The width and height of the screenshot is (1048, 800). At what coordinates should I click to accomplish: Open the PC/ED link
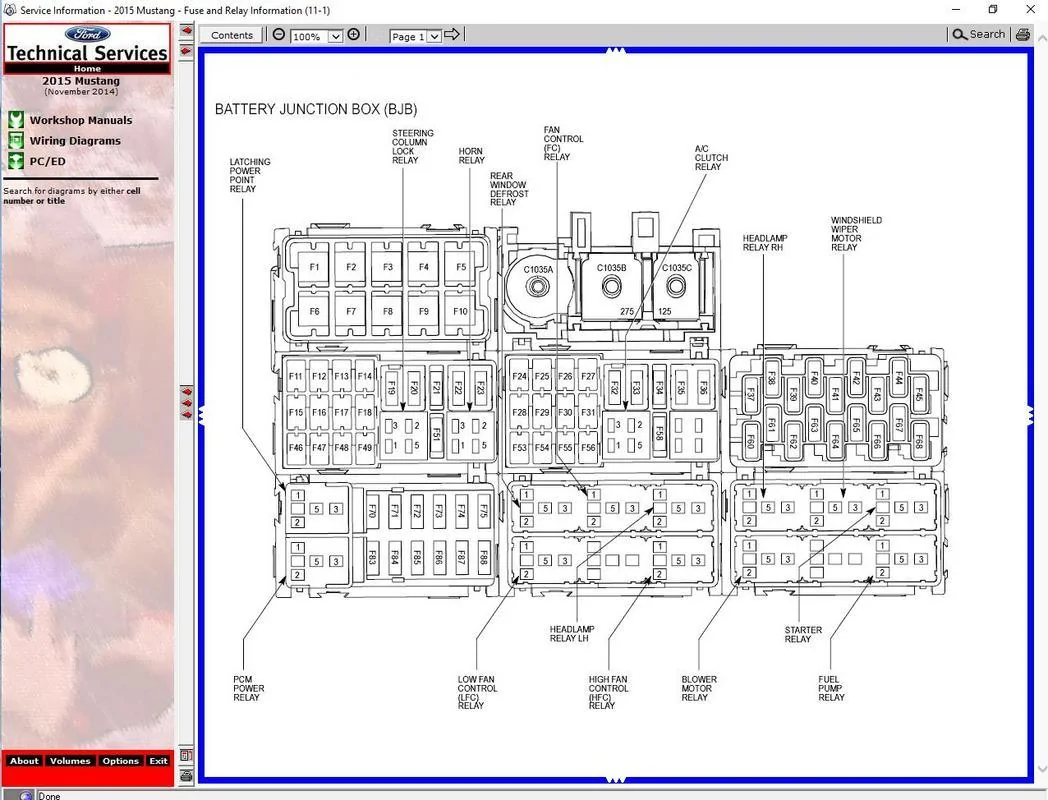point(47,161)
